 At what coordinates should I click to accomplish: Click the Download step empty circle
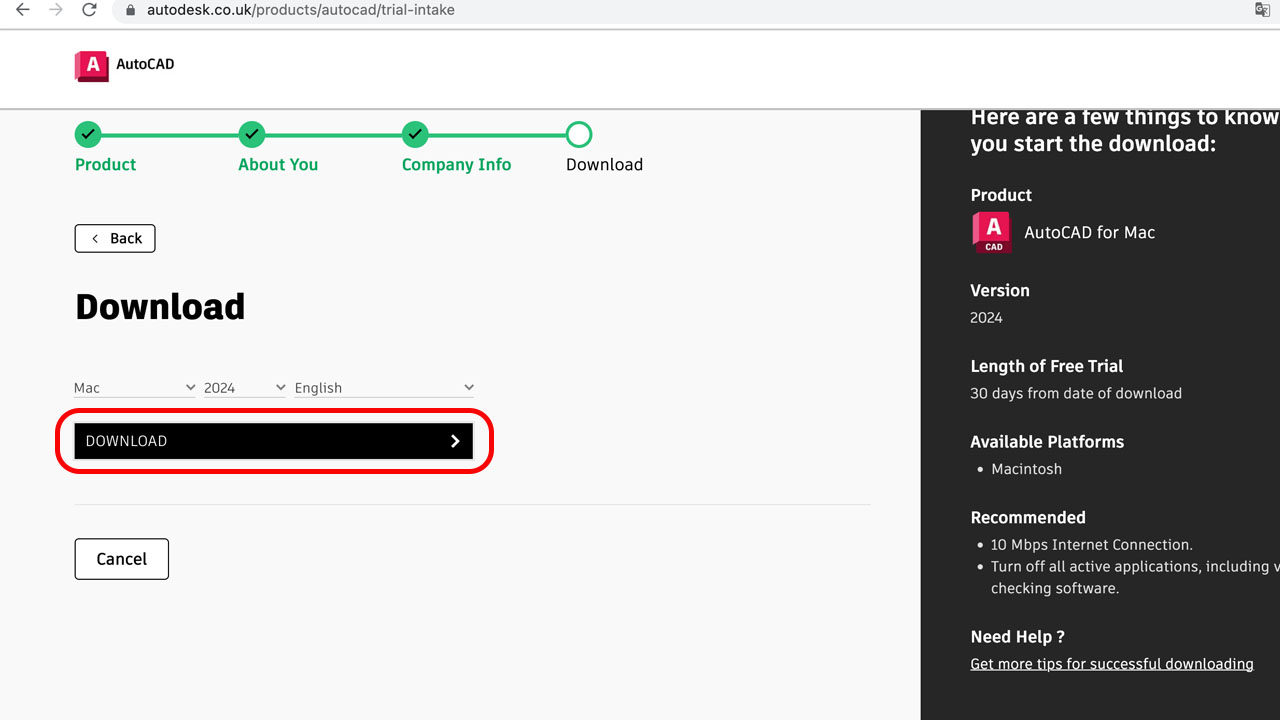(x=579, y=134)
